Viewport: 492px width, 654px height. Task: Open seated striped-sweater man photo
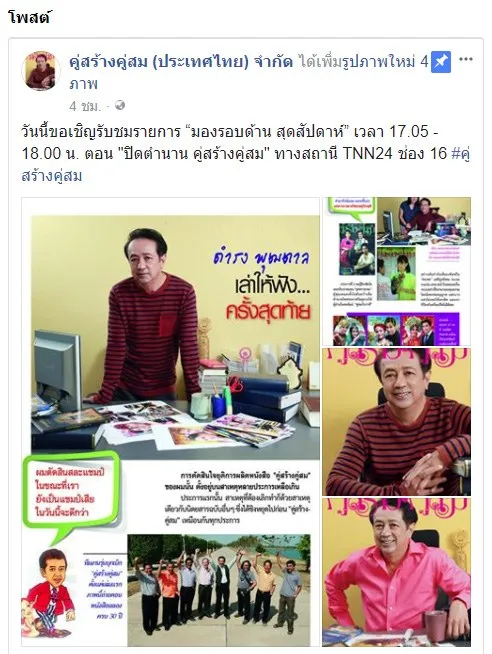click(397, 422)
